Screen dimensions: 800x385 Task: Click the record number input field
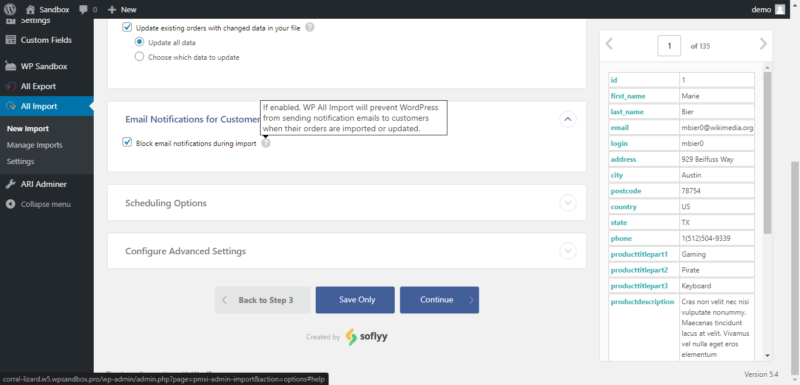[669, 45]
